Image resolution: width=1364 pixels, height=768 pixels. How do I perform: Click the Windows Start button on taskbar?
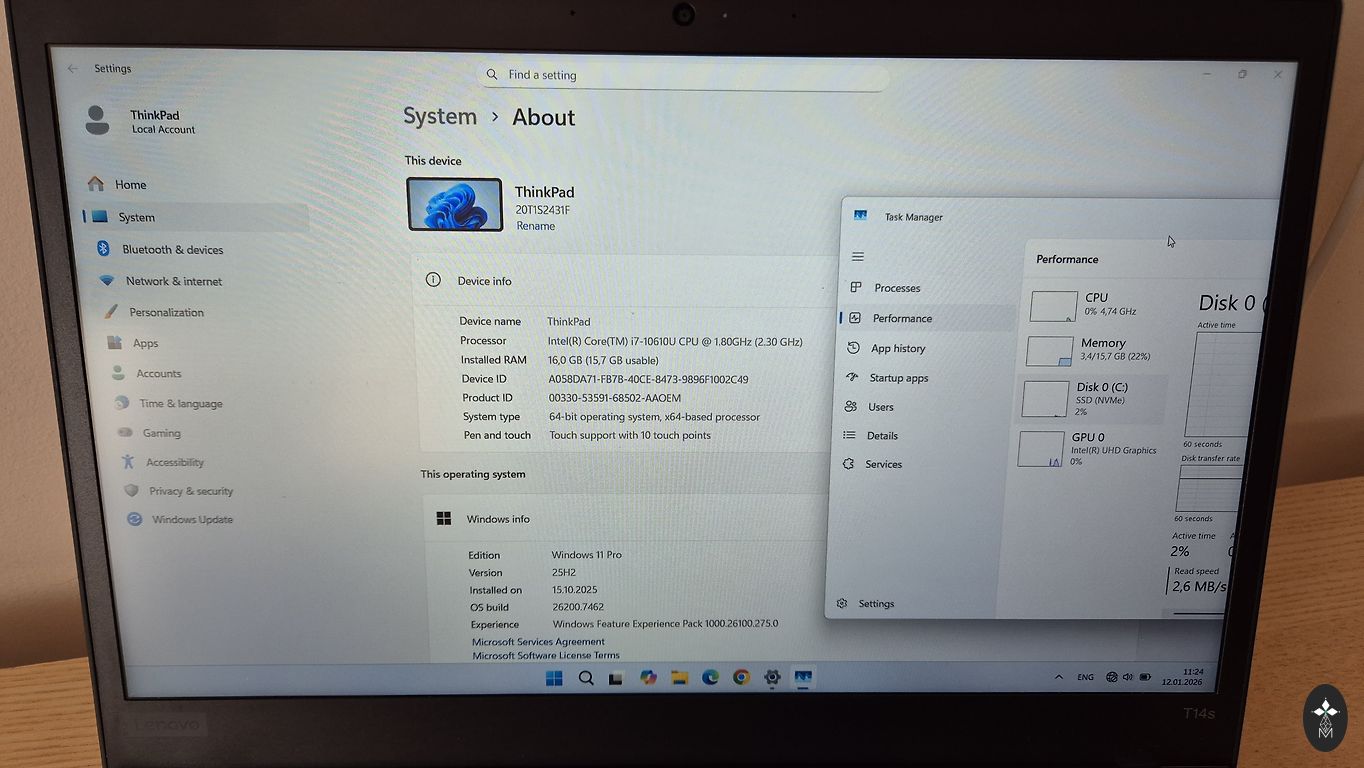click(x=554, y=678)
